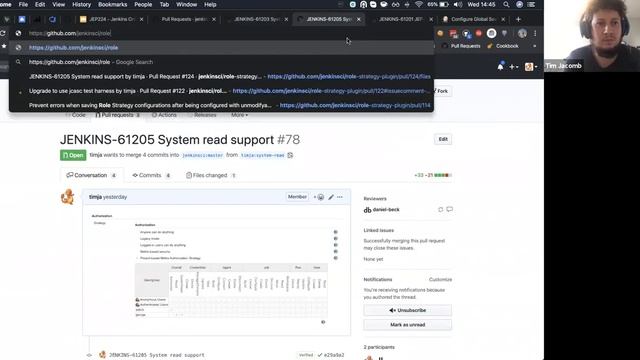
Task: Open the JENKINS-61205 System read support commit
Action: pyautogui.click(x=157, y=355)
